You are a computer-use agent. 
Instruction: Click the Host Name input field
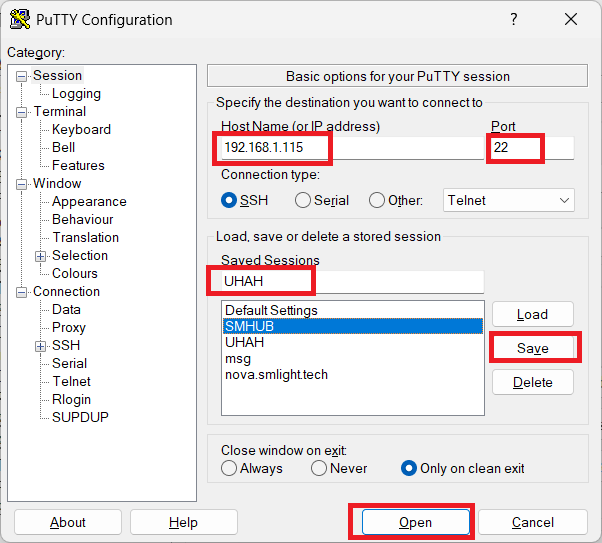click(350, 148)
